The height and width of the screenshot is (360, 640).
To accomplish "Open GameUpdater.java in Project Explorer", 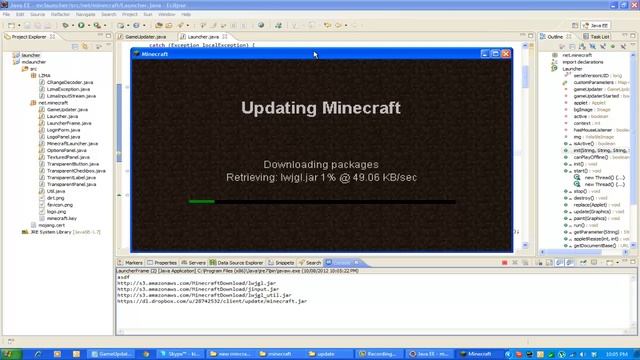I will point(63,109).
